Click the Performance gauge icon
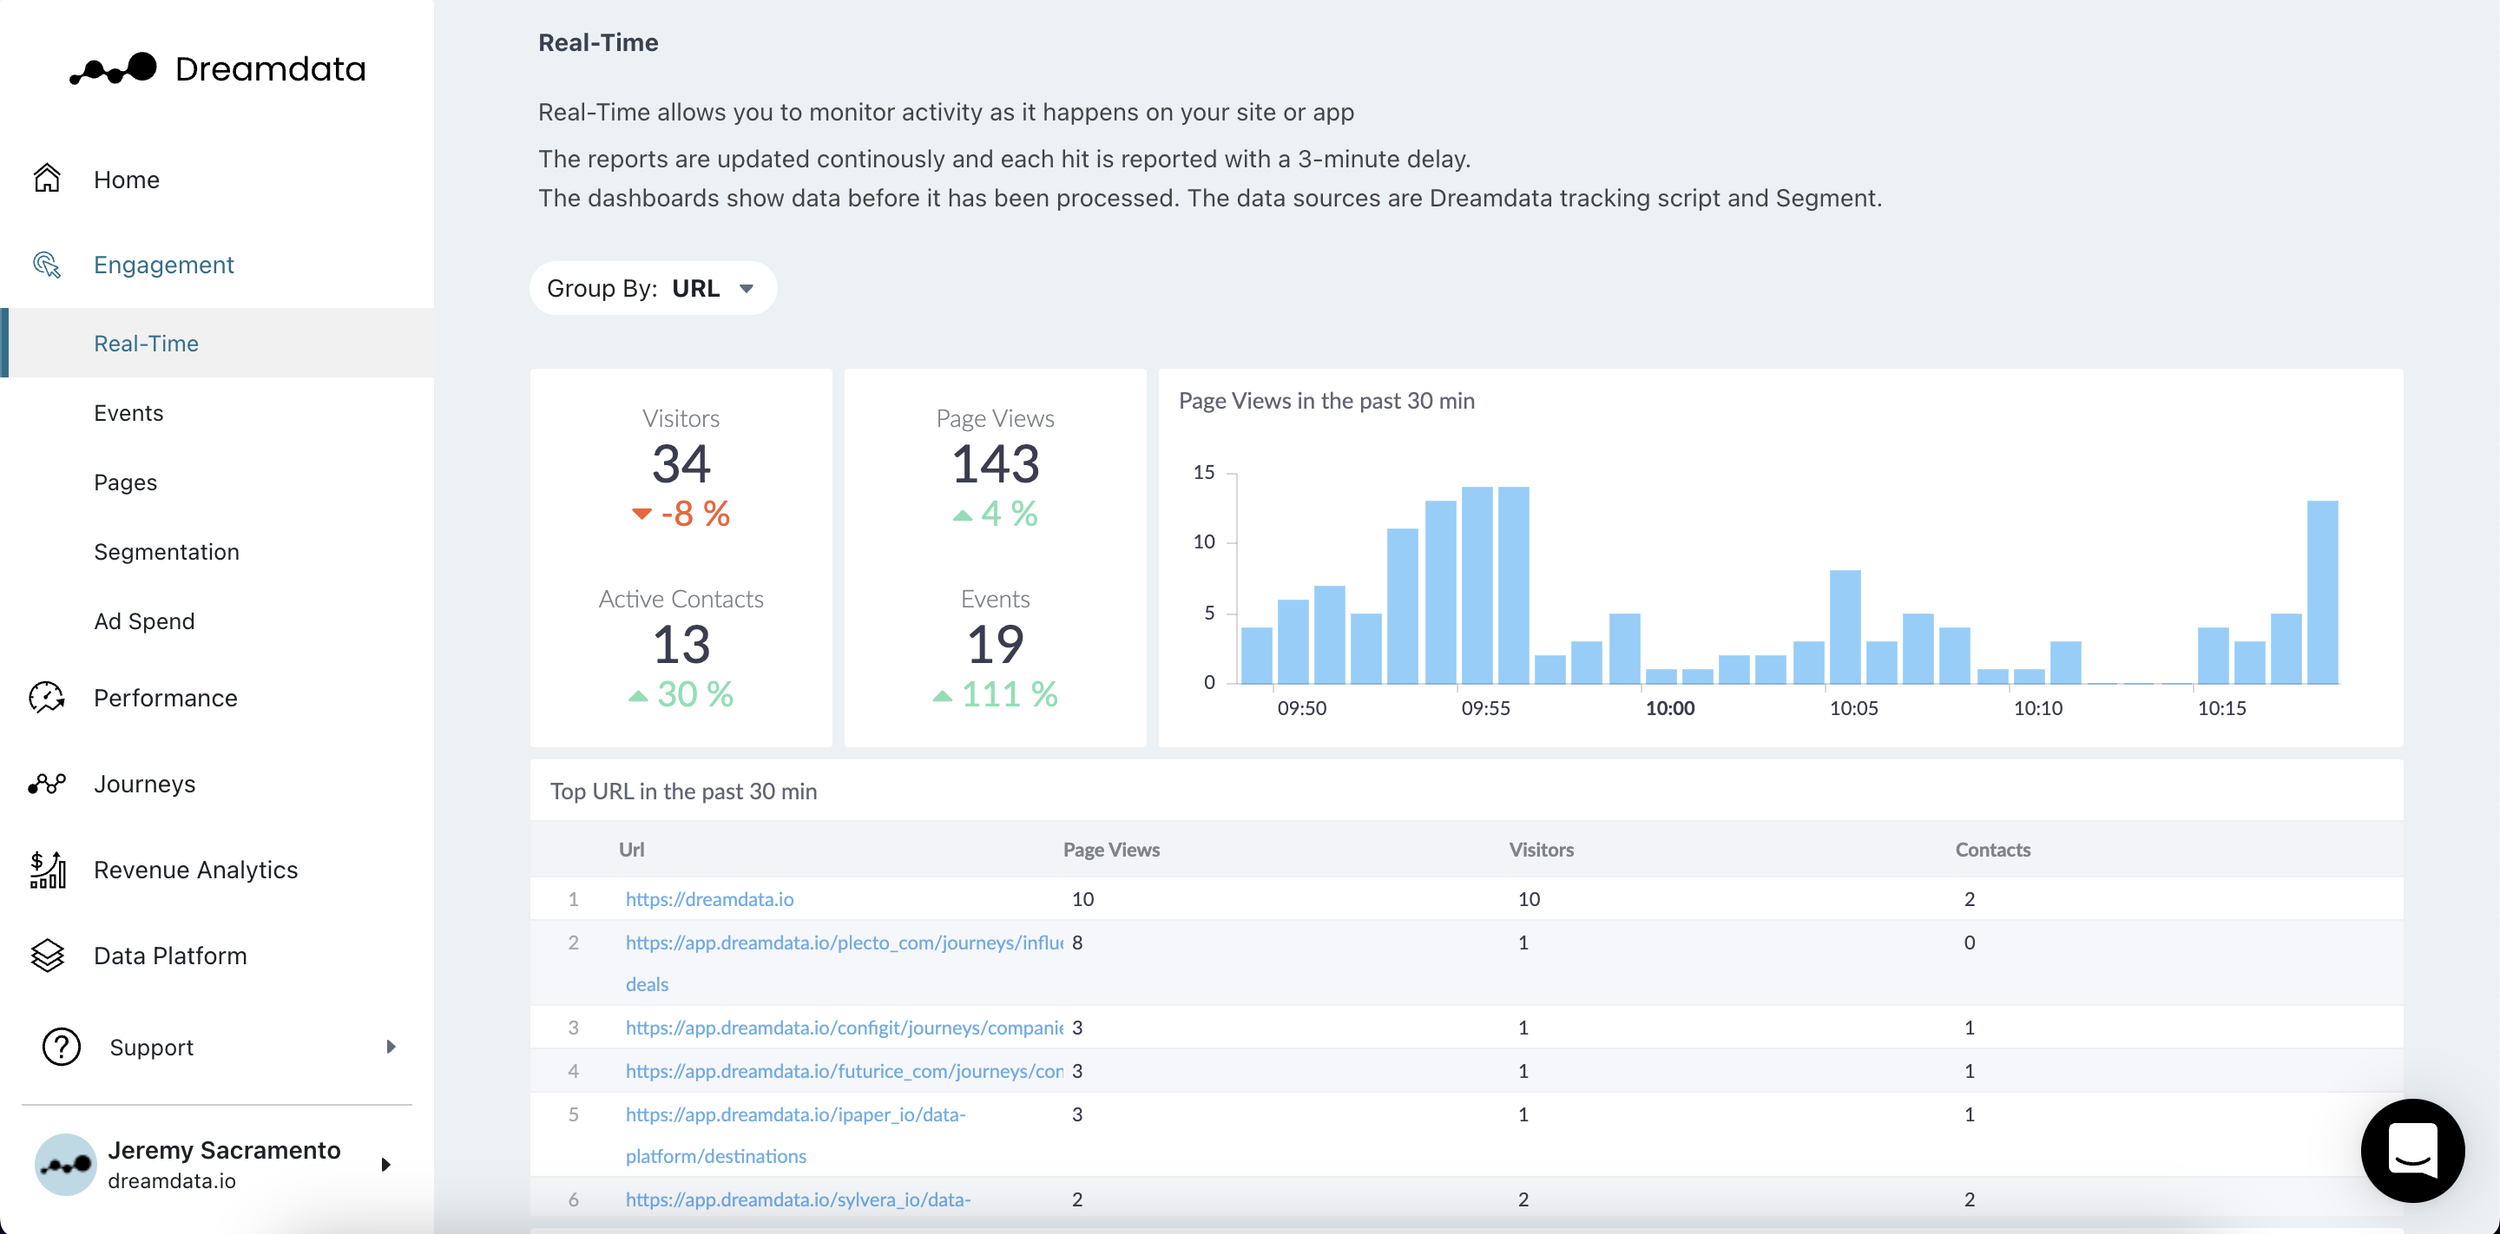Image resolution: width=2500 pixels, height=1234 pixels. (47, 697)
